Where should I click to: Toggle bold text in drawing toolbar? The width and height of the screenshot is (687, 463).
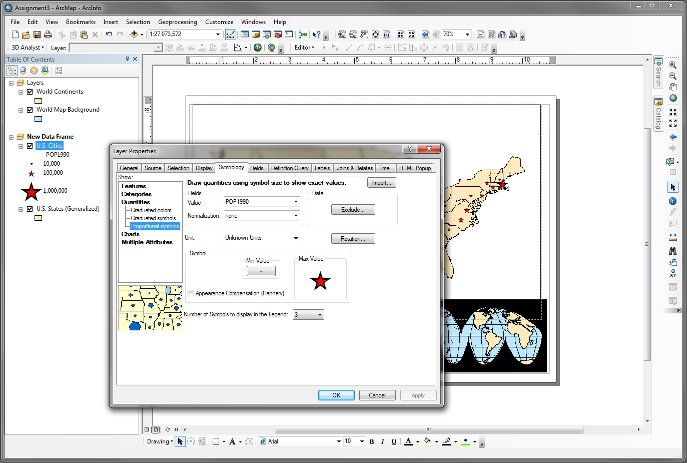pyautogui.click(x=372, y=442)
